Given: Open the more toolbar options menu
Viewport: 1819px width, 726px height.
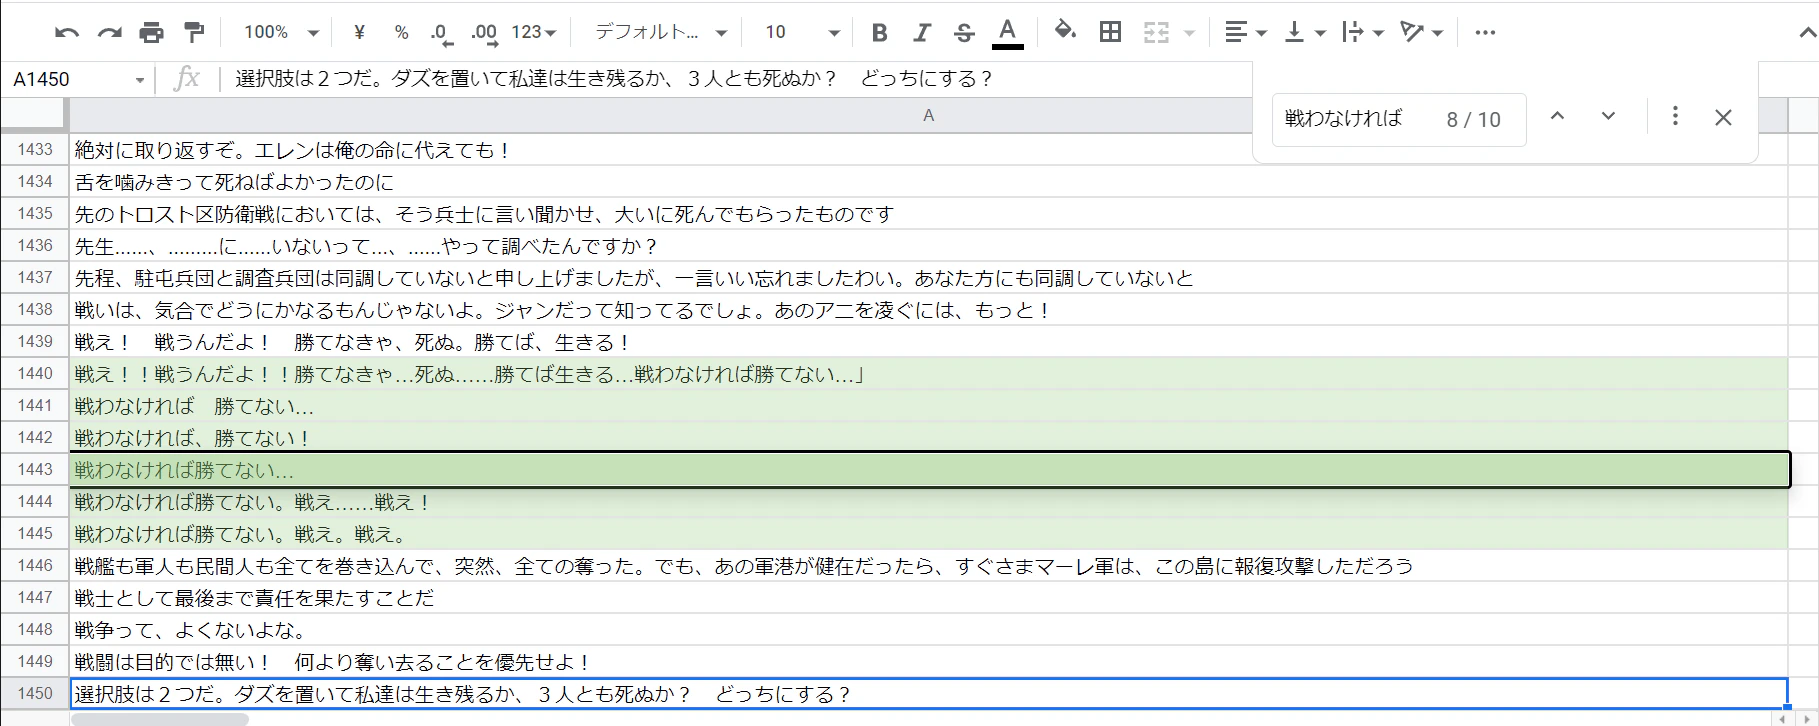Looking at the screenshot, I should pos(1485,33).
